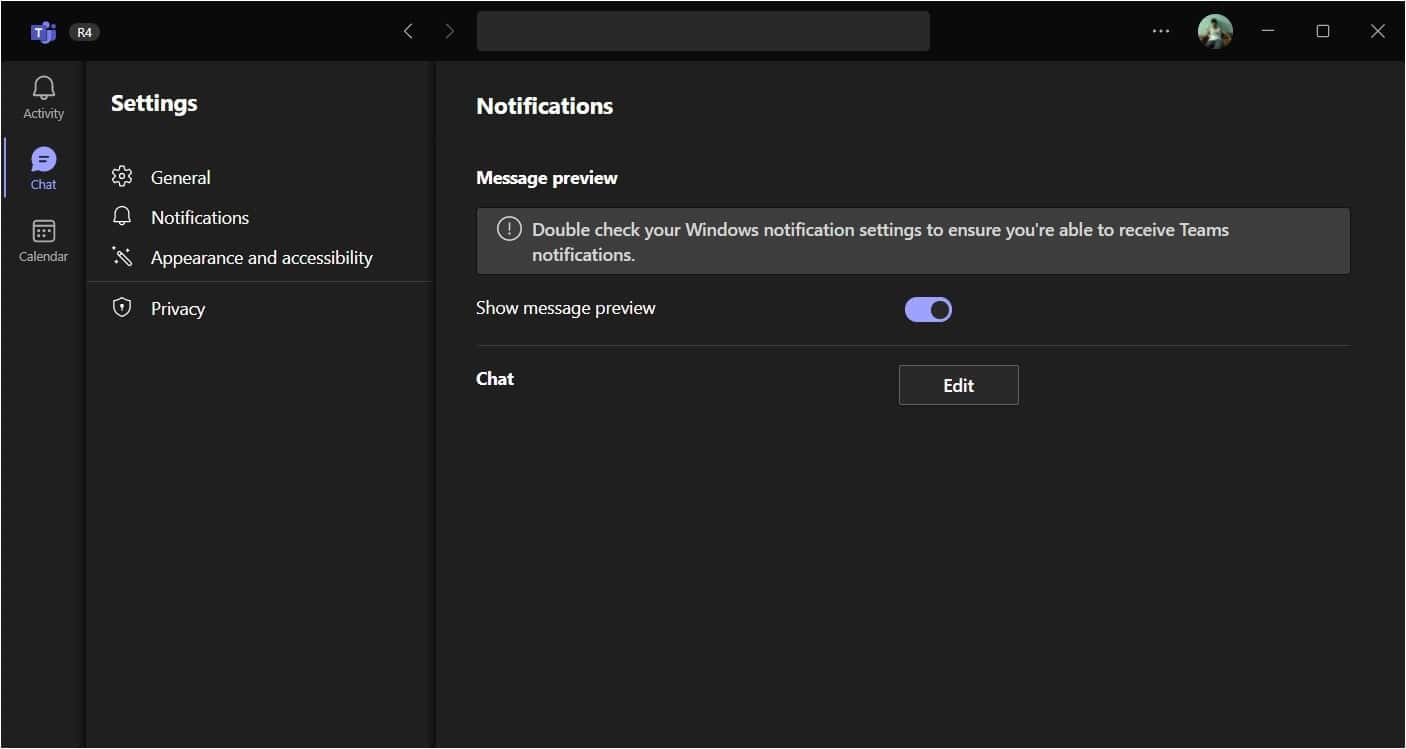Click the search box in title bar

[x=703, y=31]
